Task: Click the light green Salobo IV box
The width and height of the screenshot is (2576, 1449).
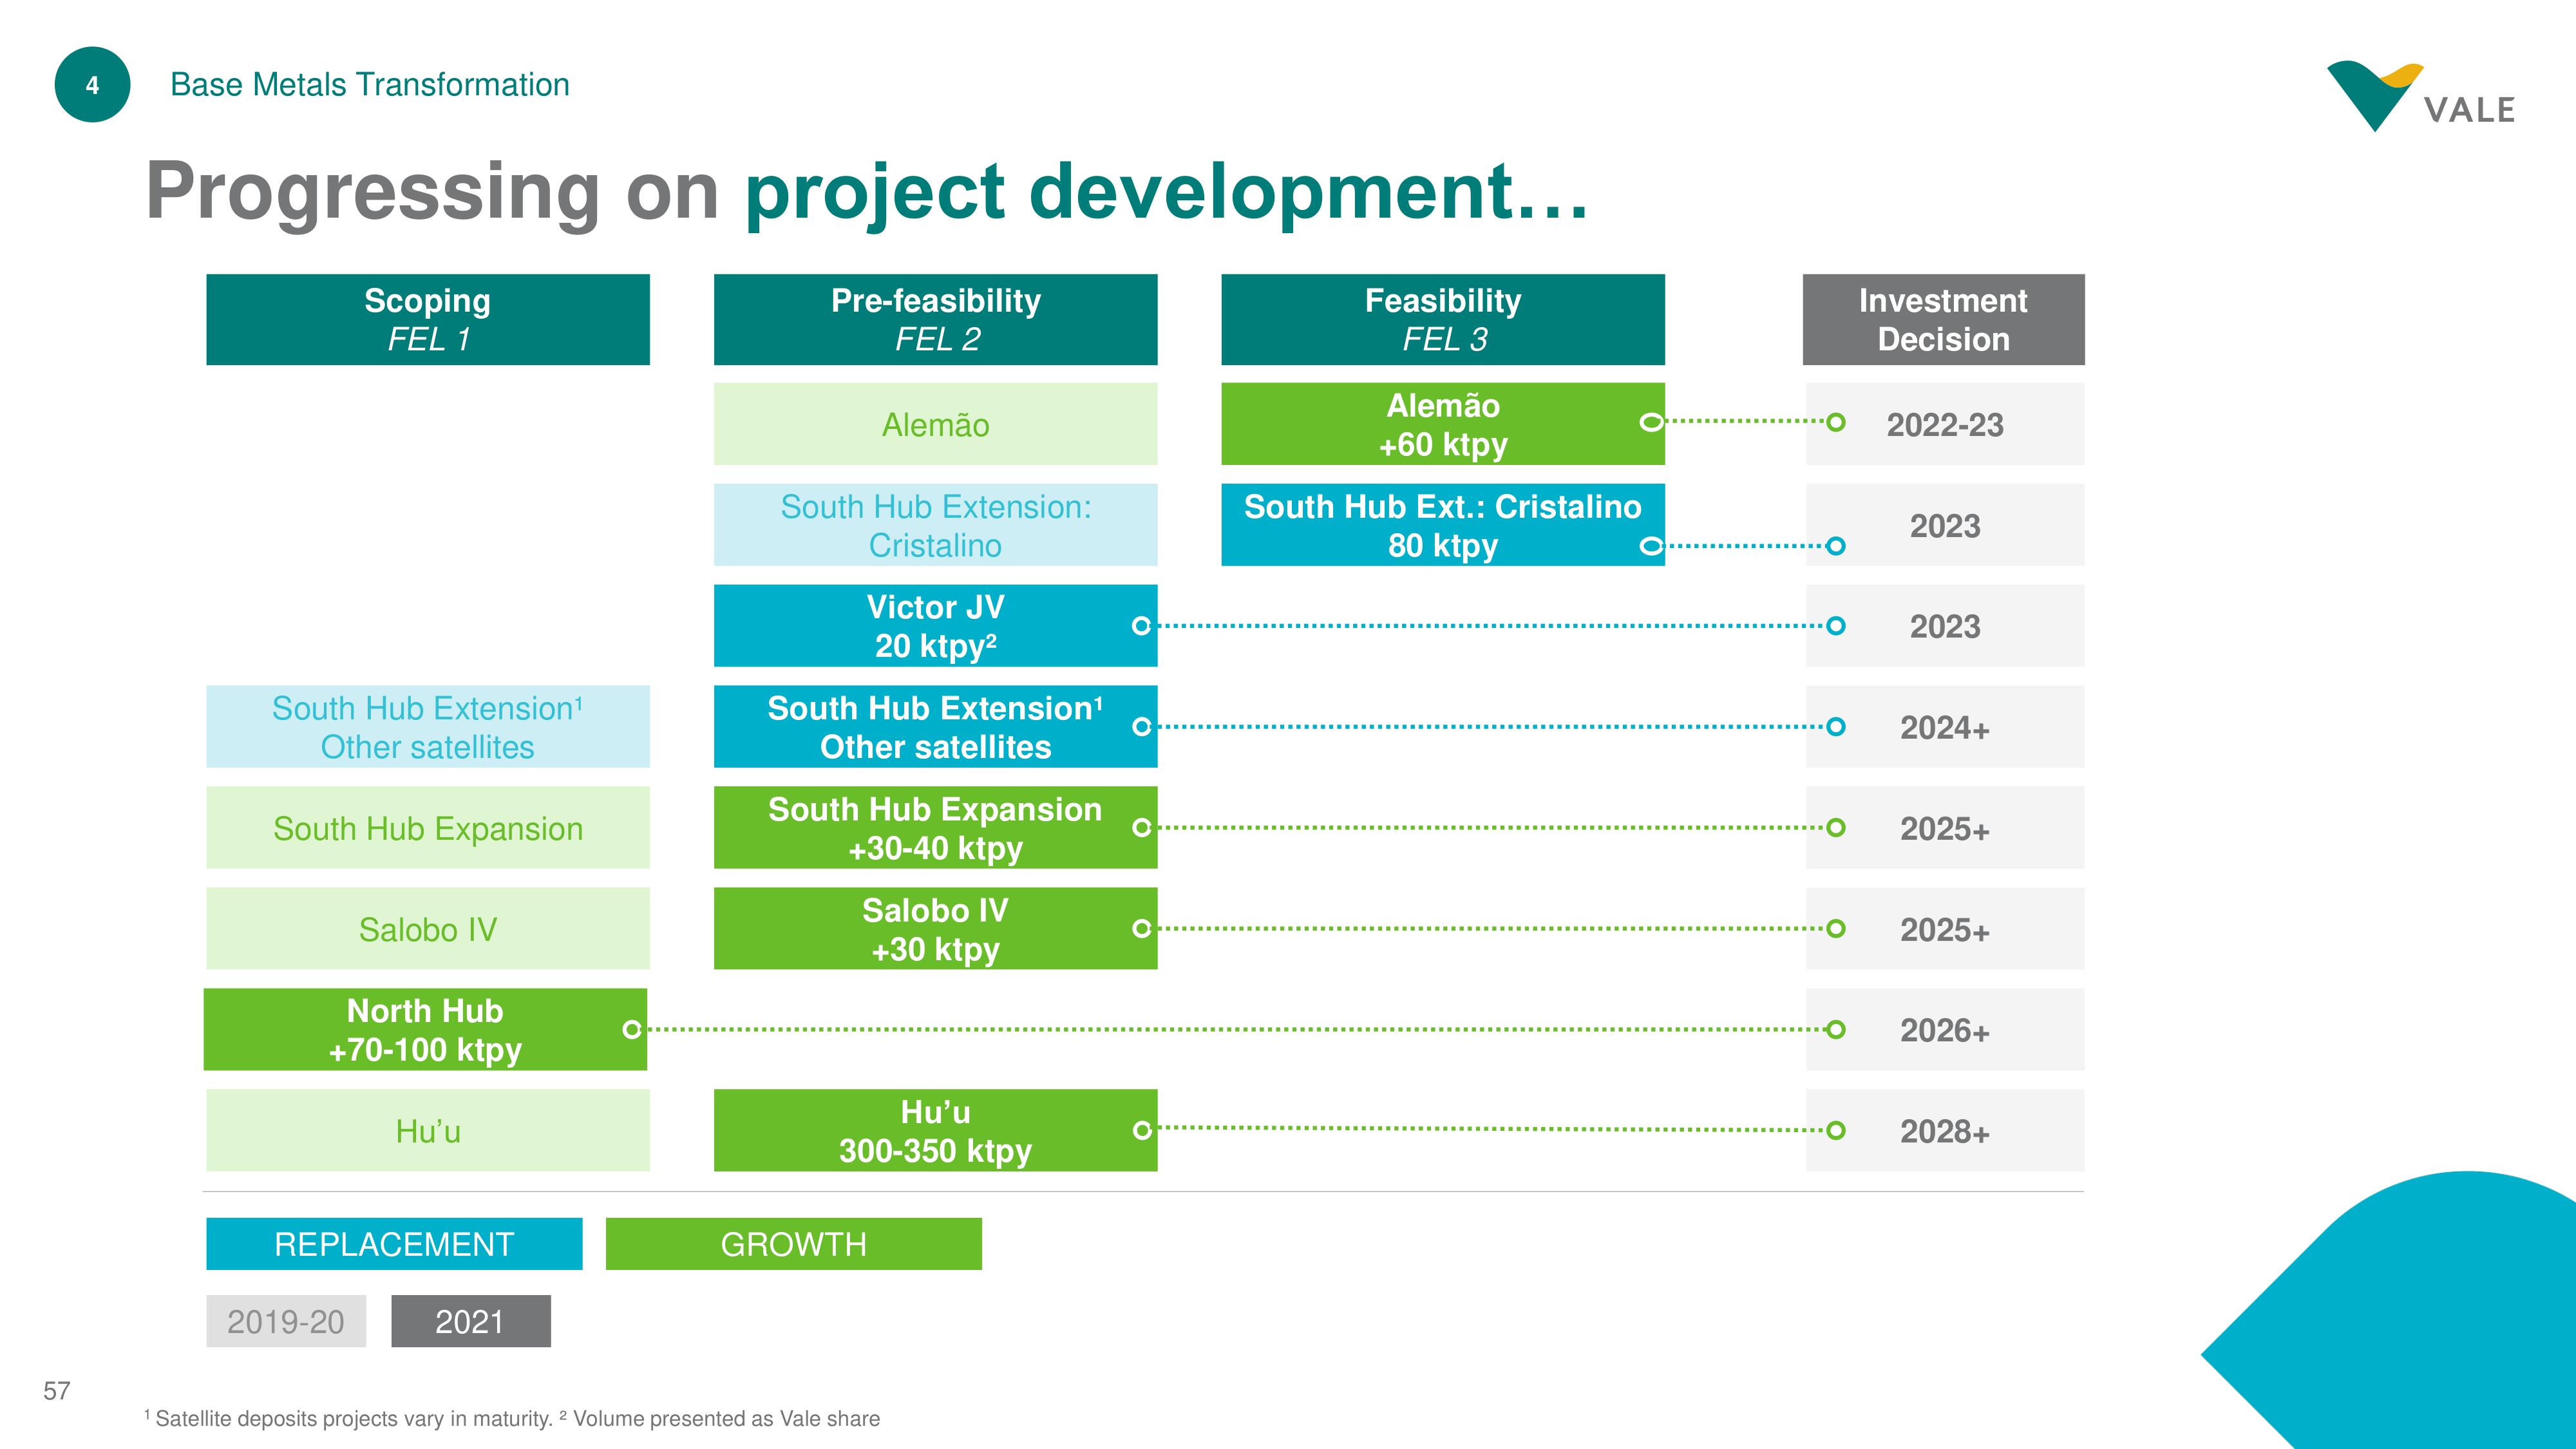Action: (428, 929)
